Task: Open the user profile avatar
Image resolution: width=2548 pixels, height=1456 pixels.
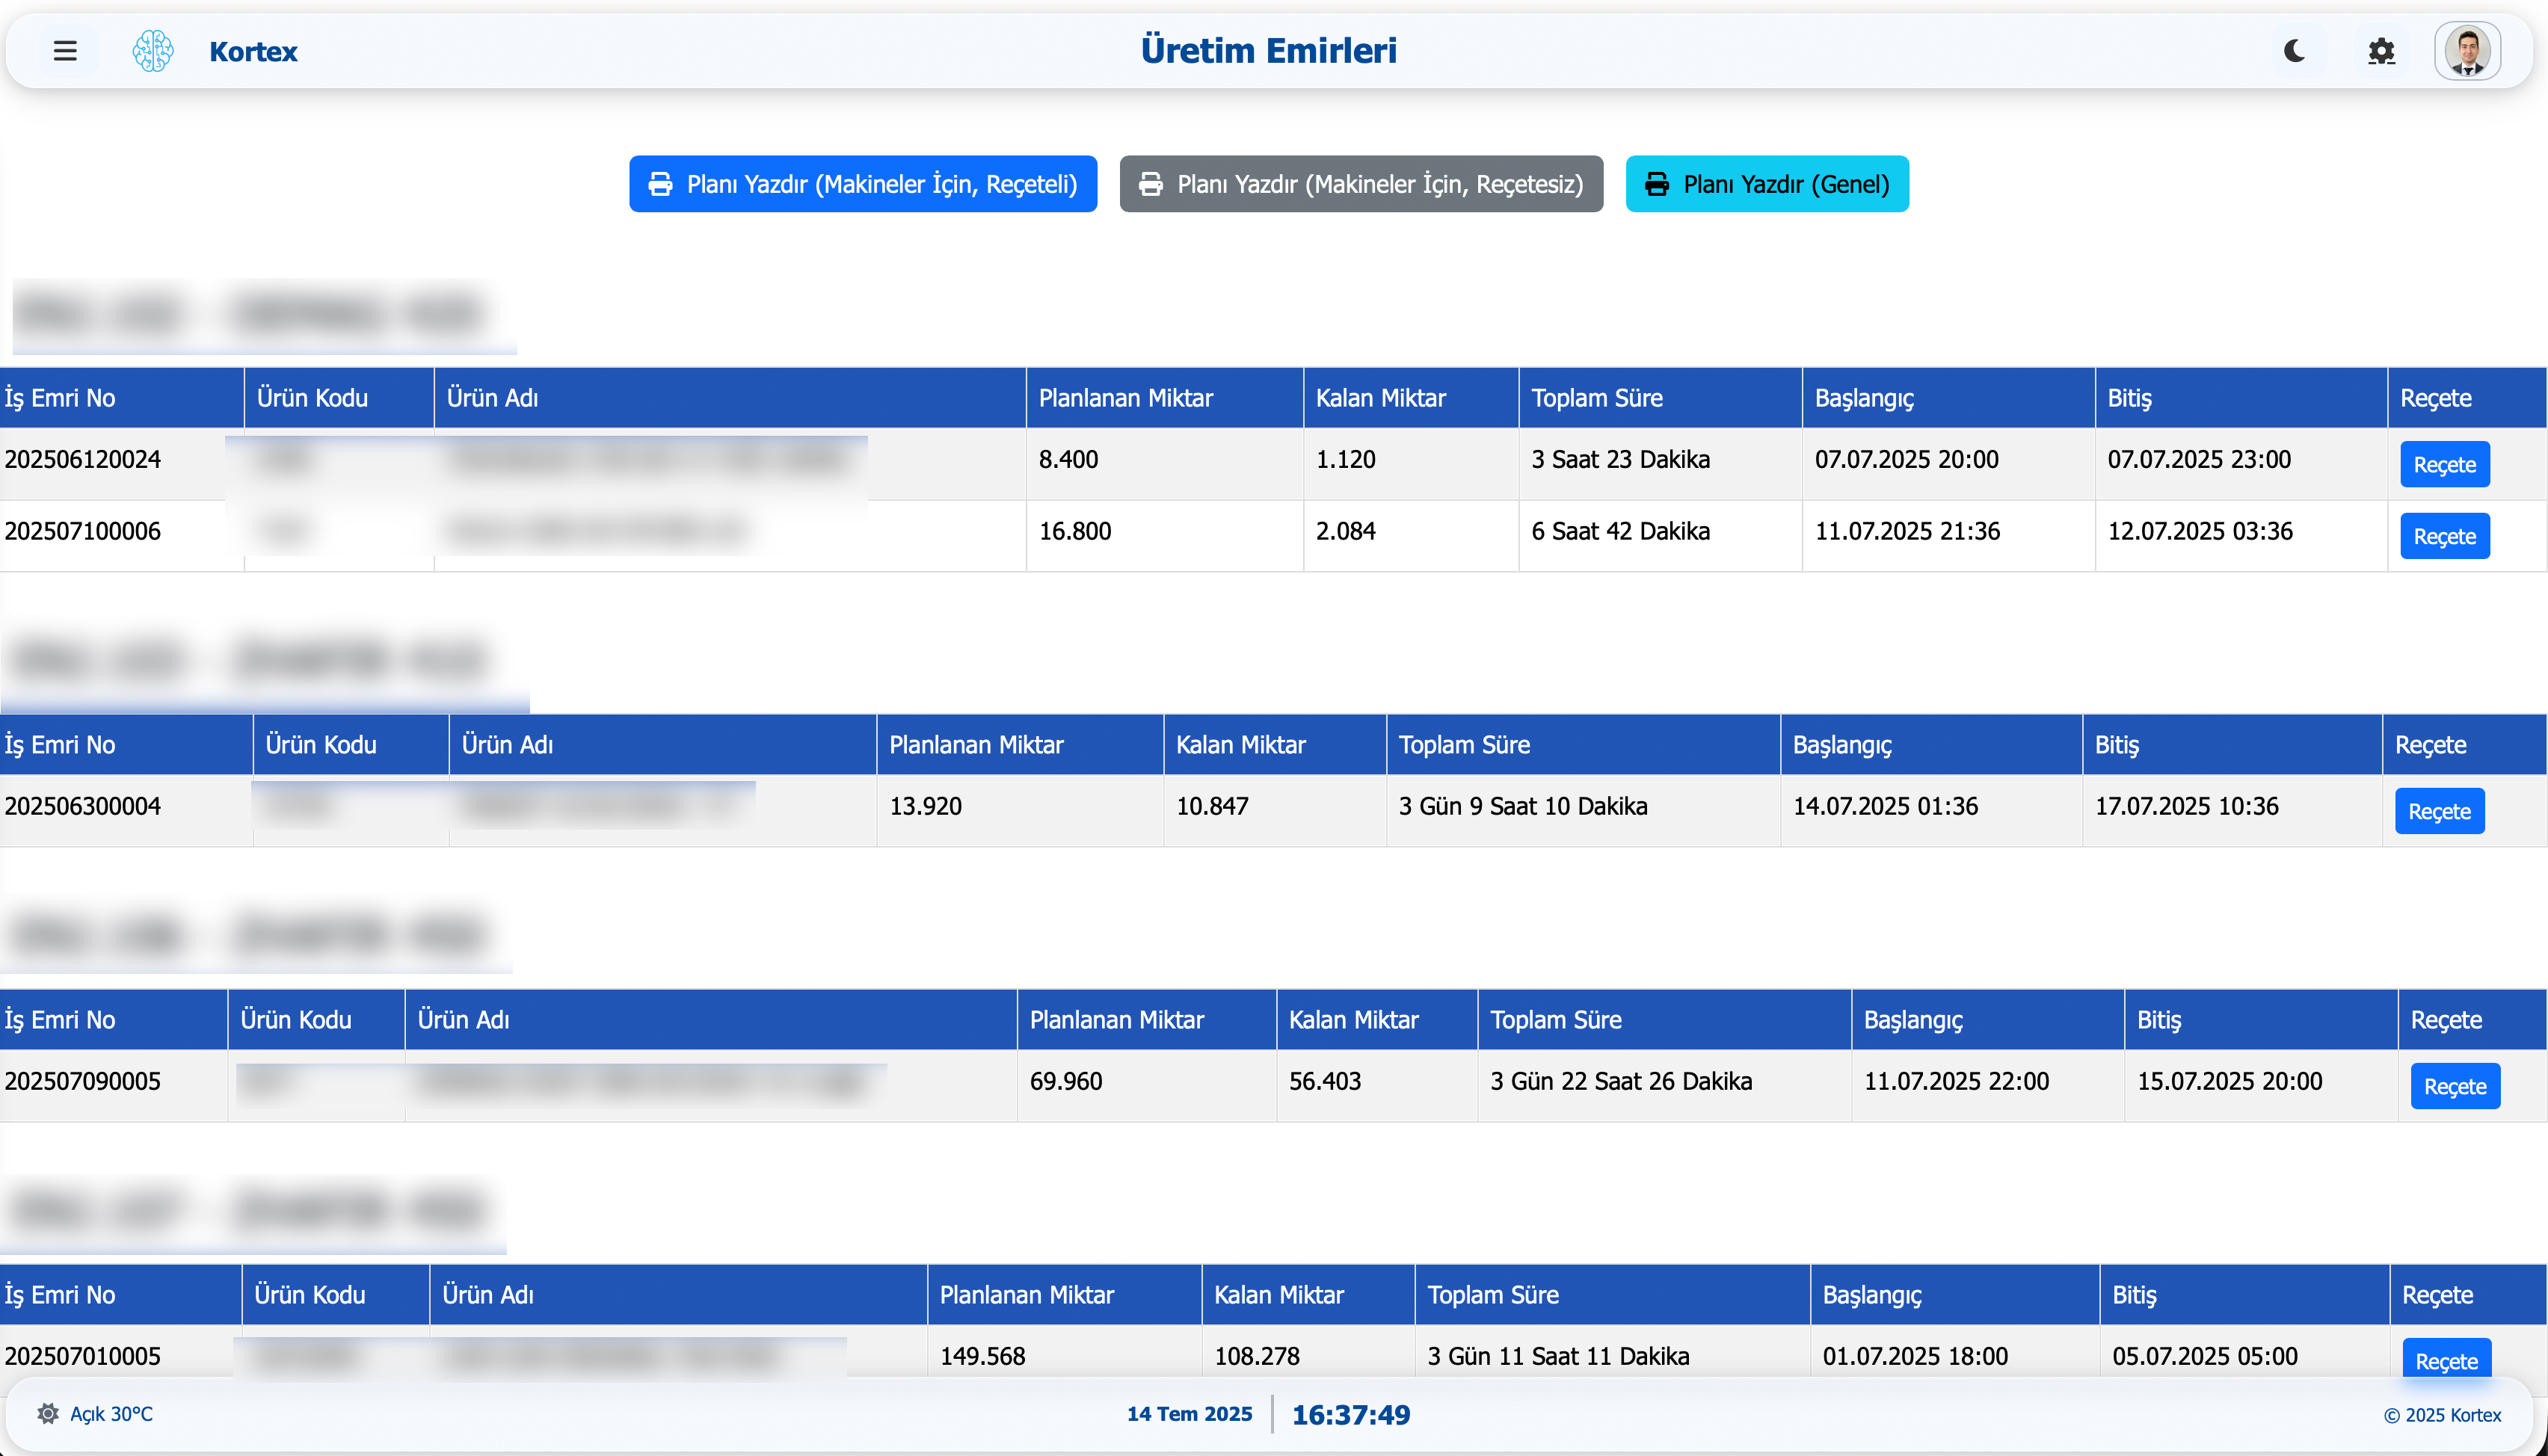Action: [x=2467, y=51]
